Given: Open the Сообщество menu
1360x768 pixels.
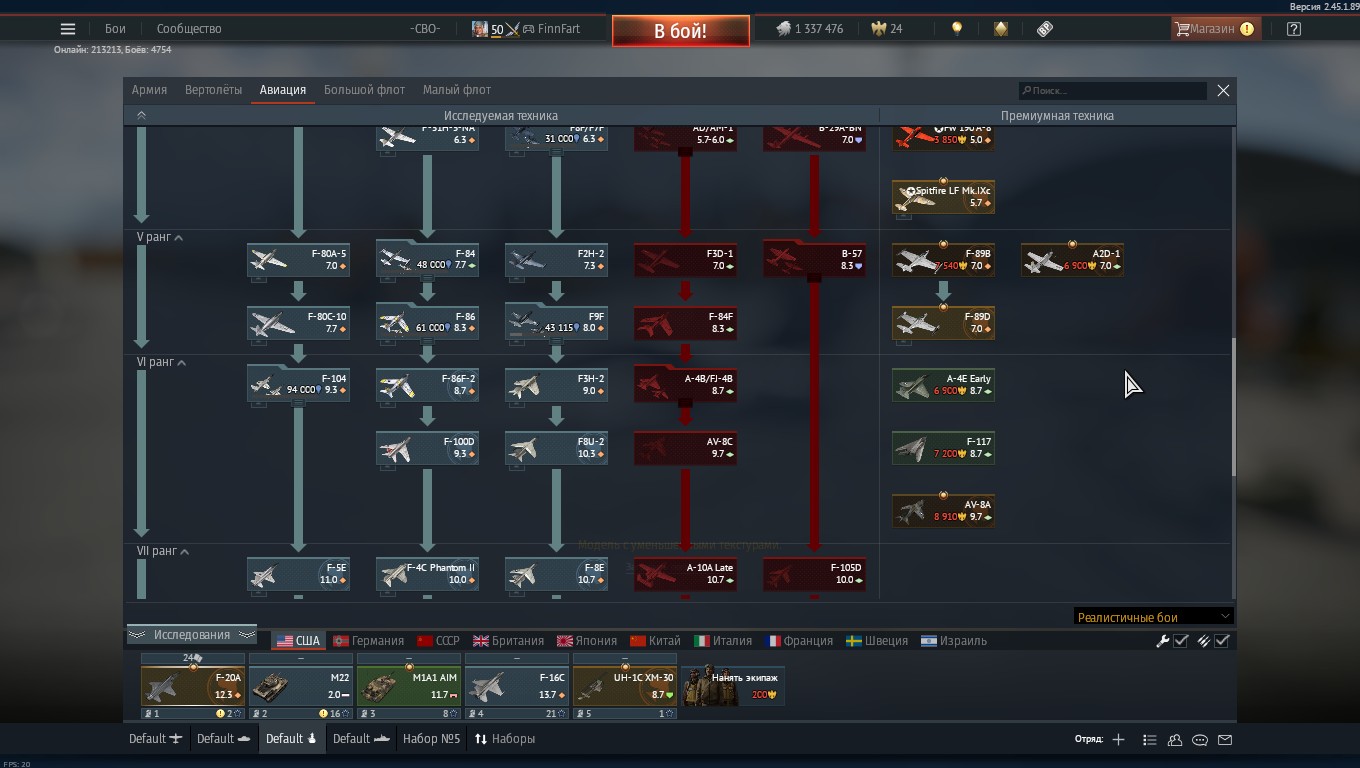Looking at the screenshot, I should 189,29.
